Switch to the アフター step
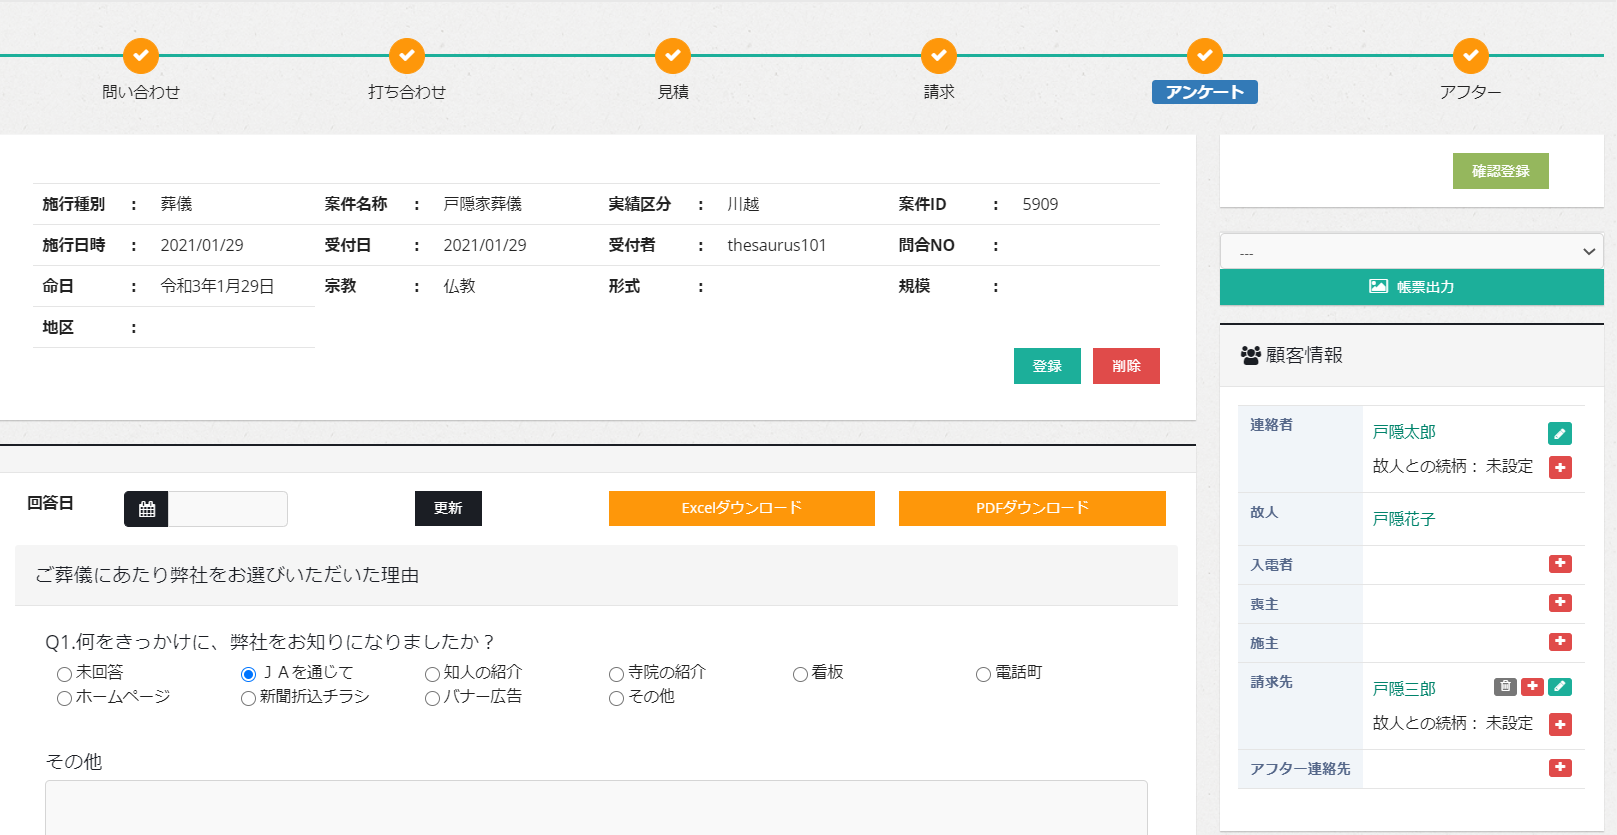 pyautogui.click(x=1470, y=57)
